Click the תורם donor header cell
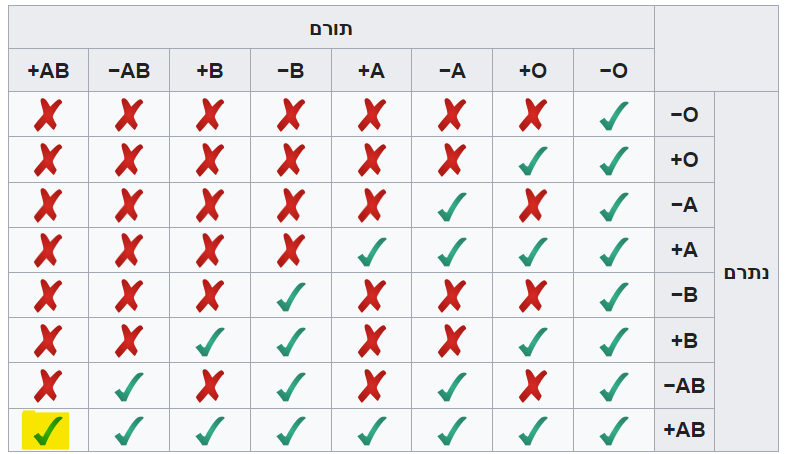 [x=331, y=28]
